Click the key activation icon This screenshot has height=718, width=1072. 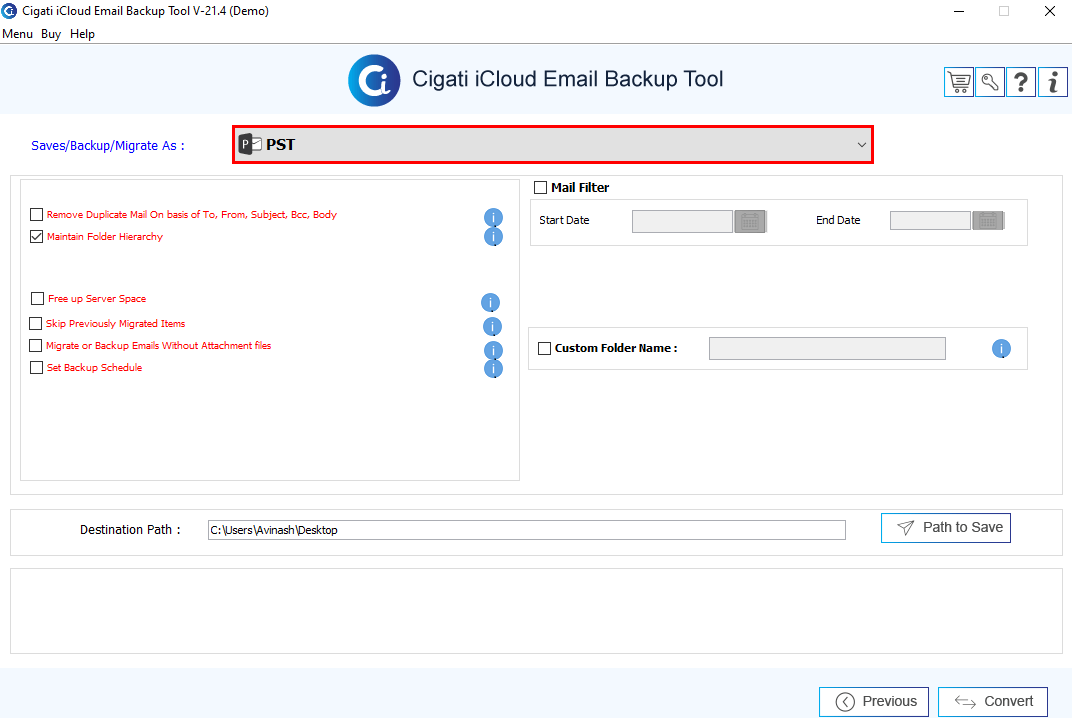[x=990, y=82]
